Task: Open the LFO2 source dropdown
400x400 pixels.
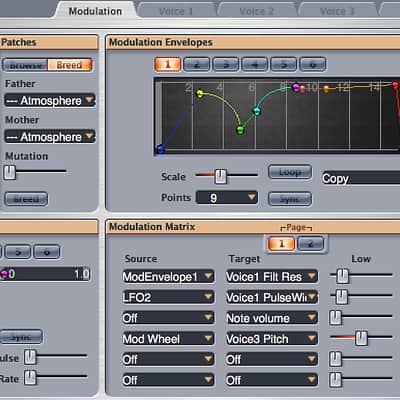Action: 168,297
